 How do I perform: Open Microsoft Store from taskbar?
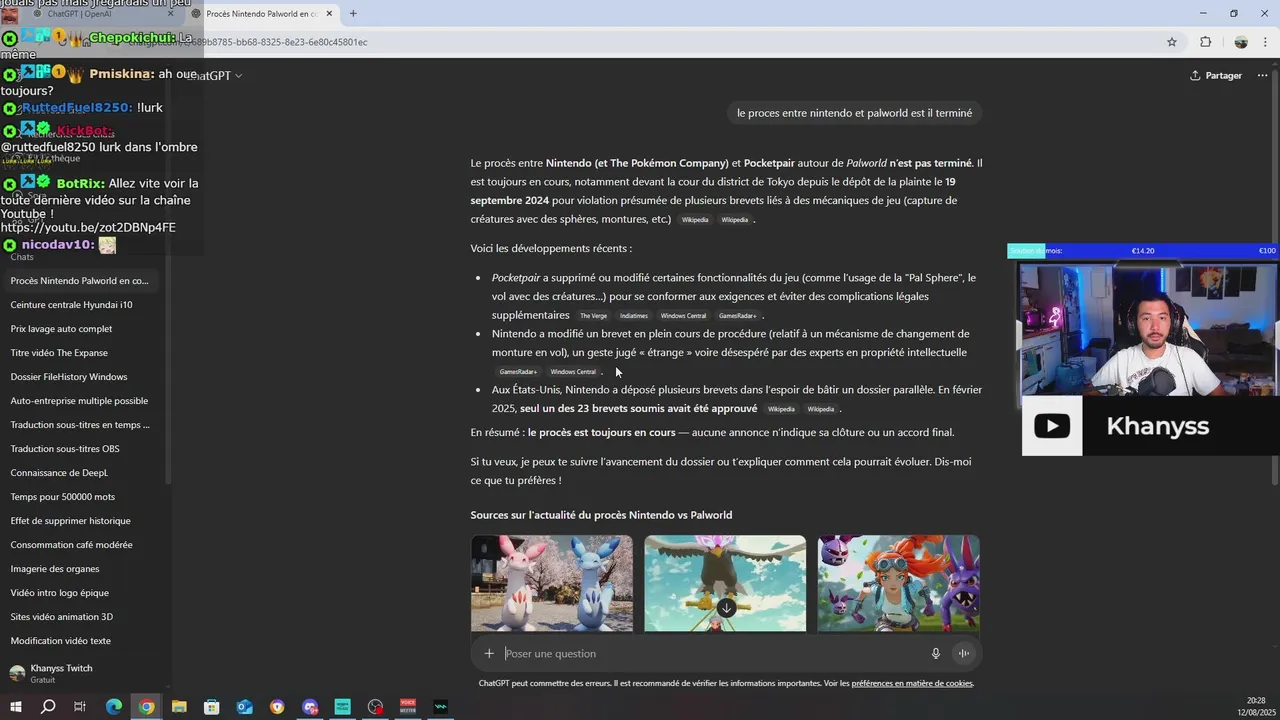212,707
